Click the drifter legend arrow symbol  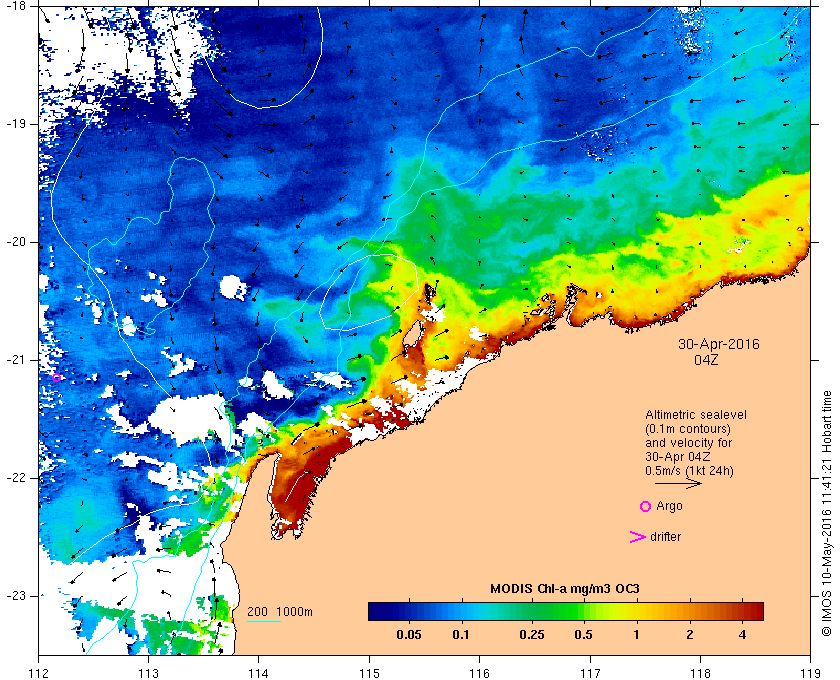pyautogui.click(x=637, y=537)
